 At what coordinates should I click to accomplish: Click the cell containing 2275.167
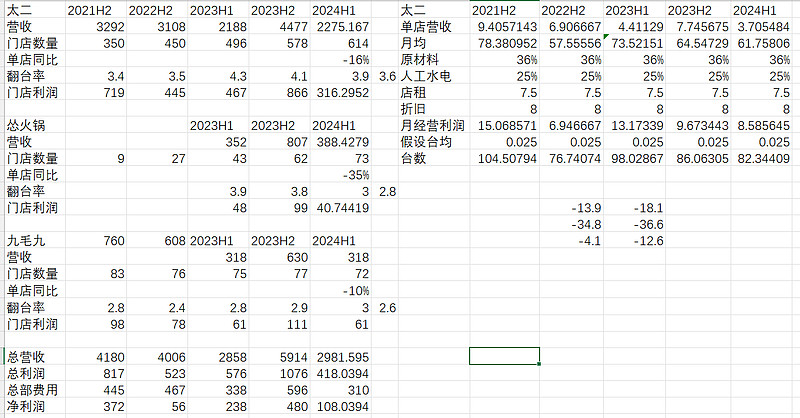(341, 27)
